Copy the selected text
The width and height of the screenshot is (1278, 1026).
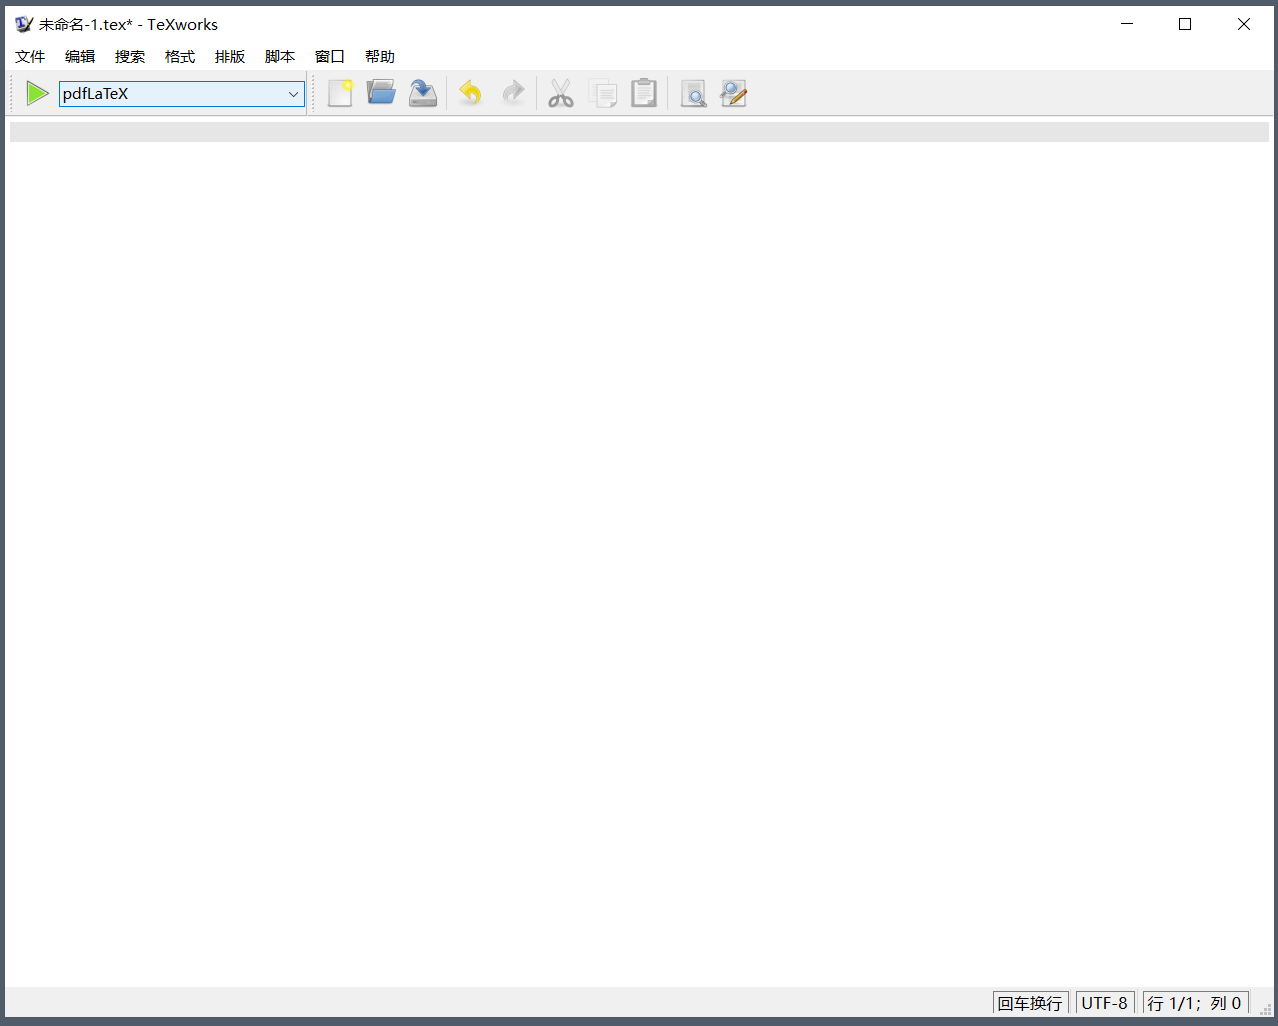click(603, 93)
